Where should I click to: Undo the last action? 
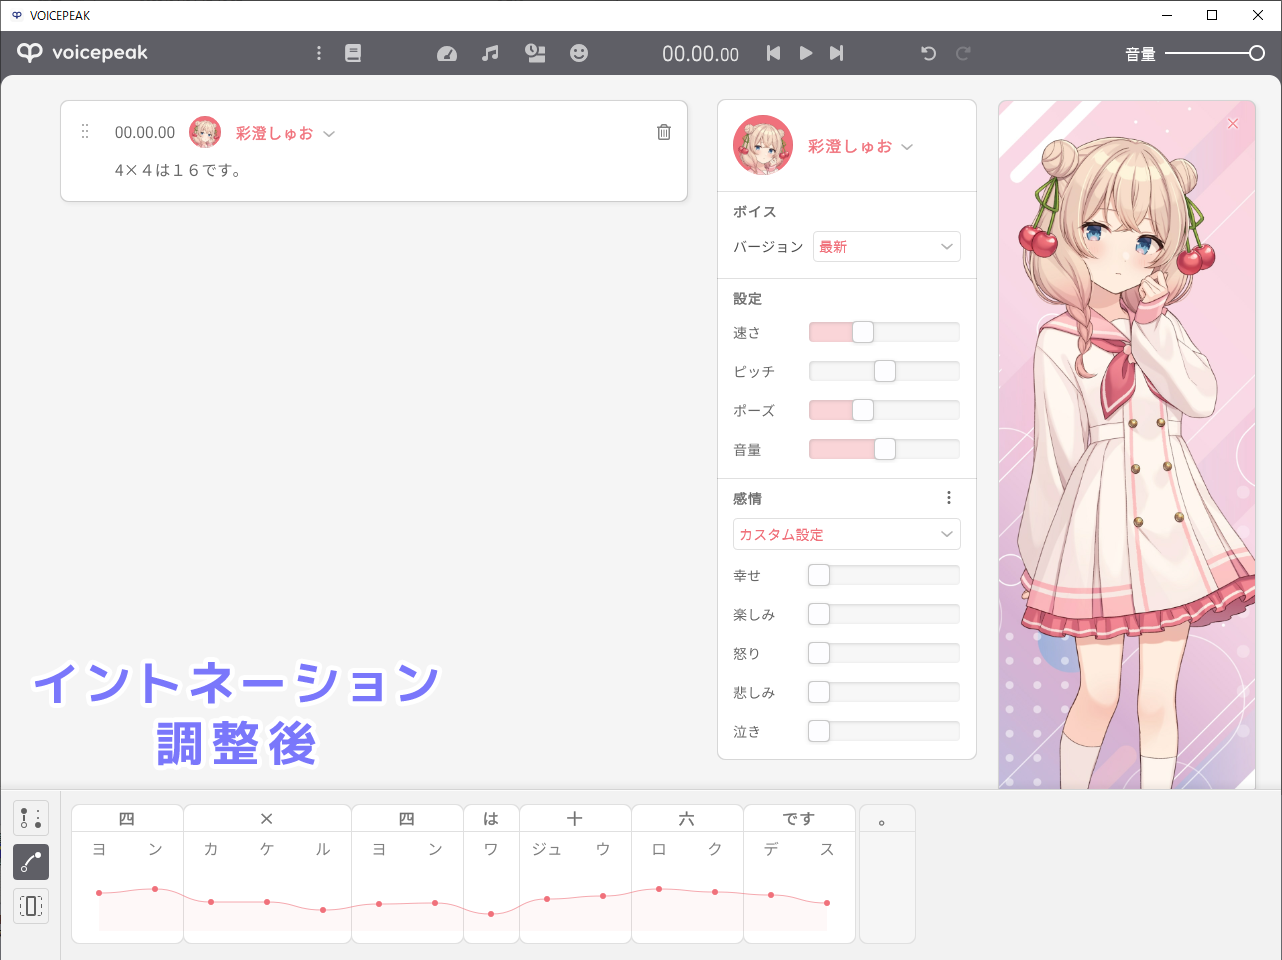tap(928, 53)
